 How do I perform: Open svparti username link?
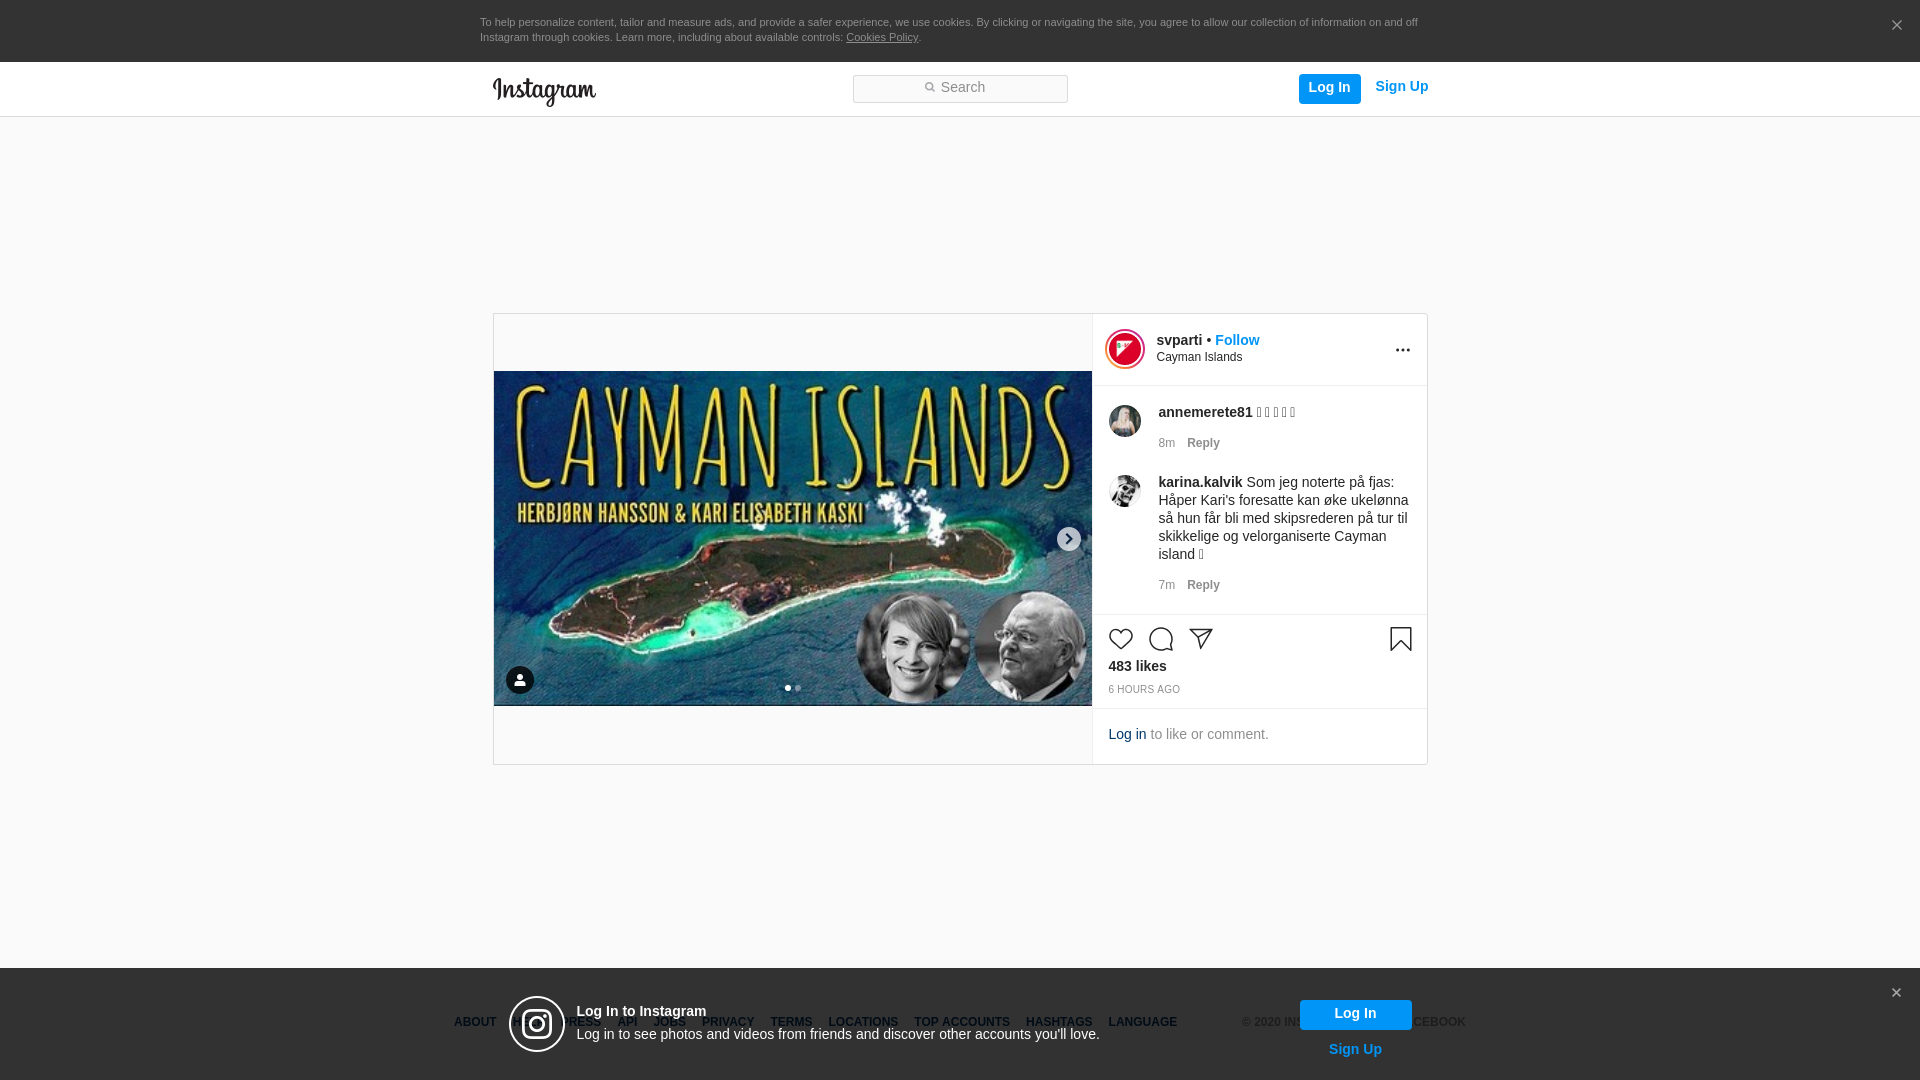[1179, 340]
